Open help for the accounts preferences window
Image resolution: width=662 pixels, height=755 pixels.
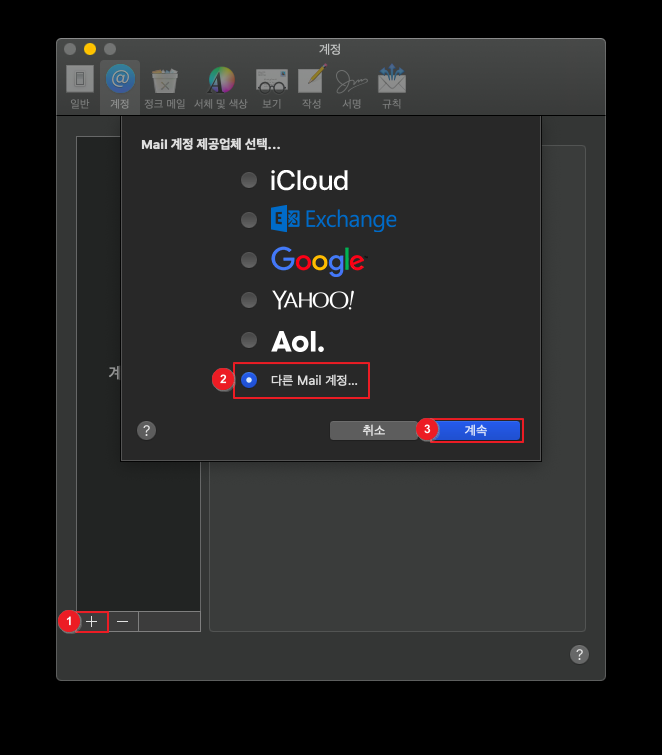point(579,654)
